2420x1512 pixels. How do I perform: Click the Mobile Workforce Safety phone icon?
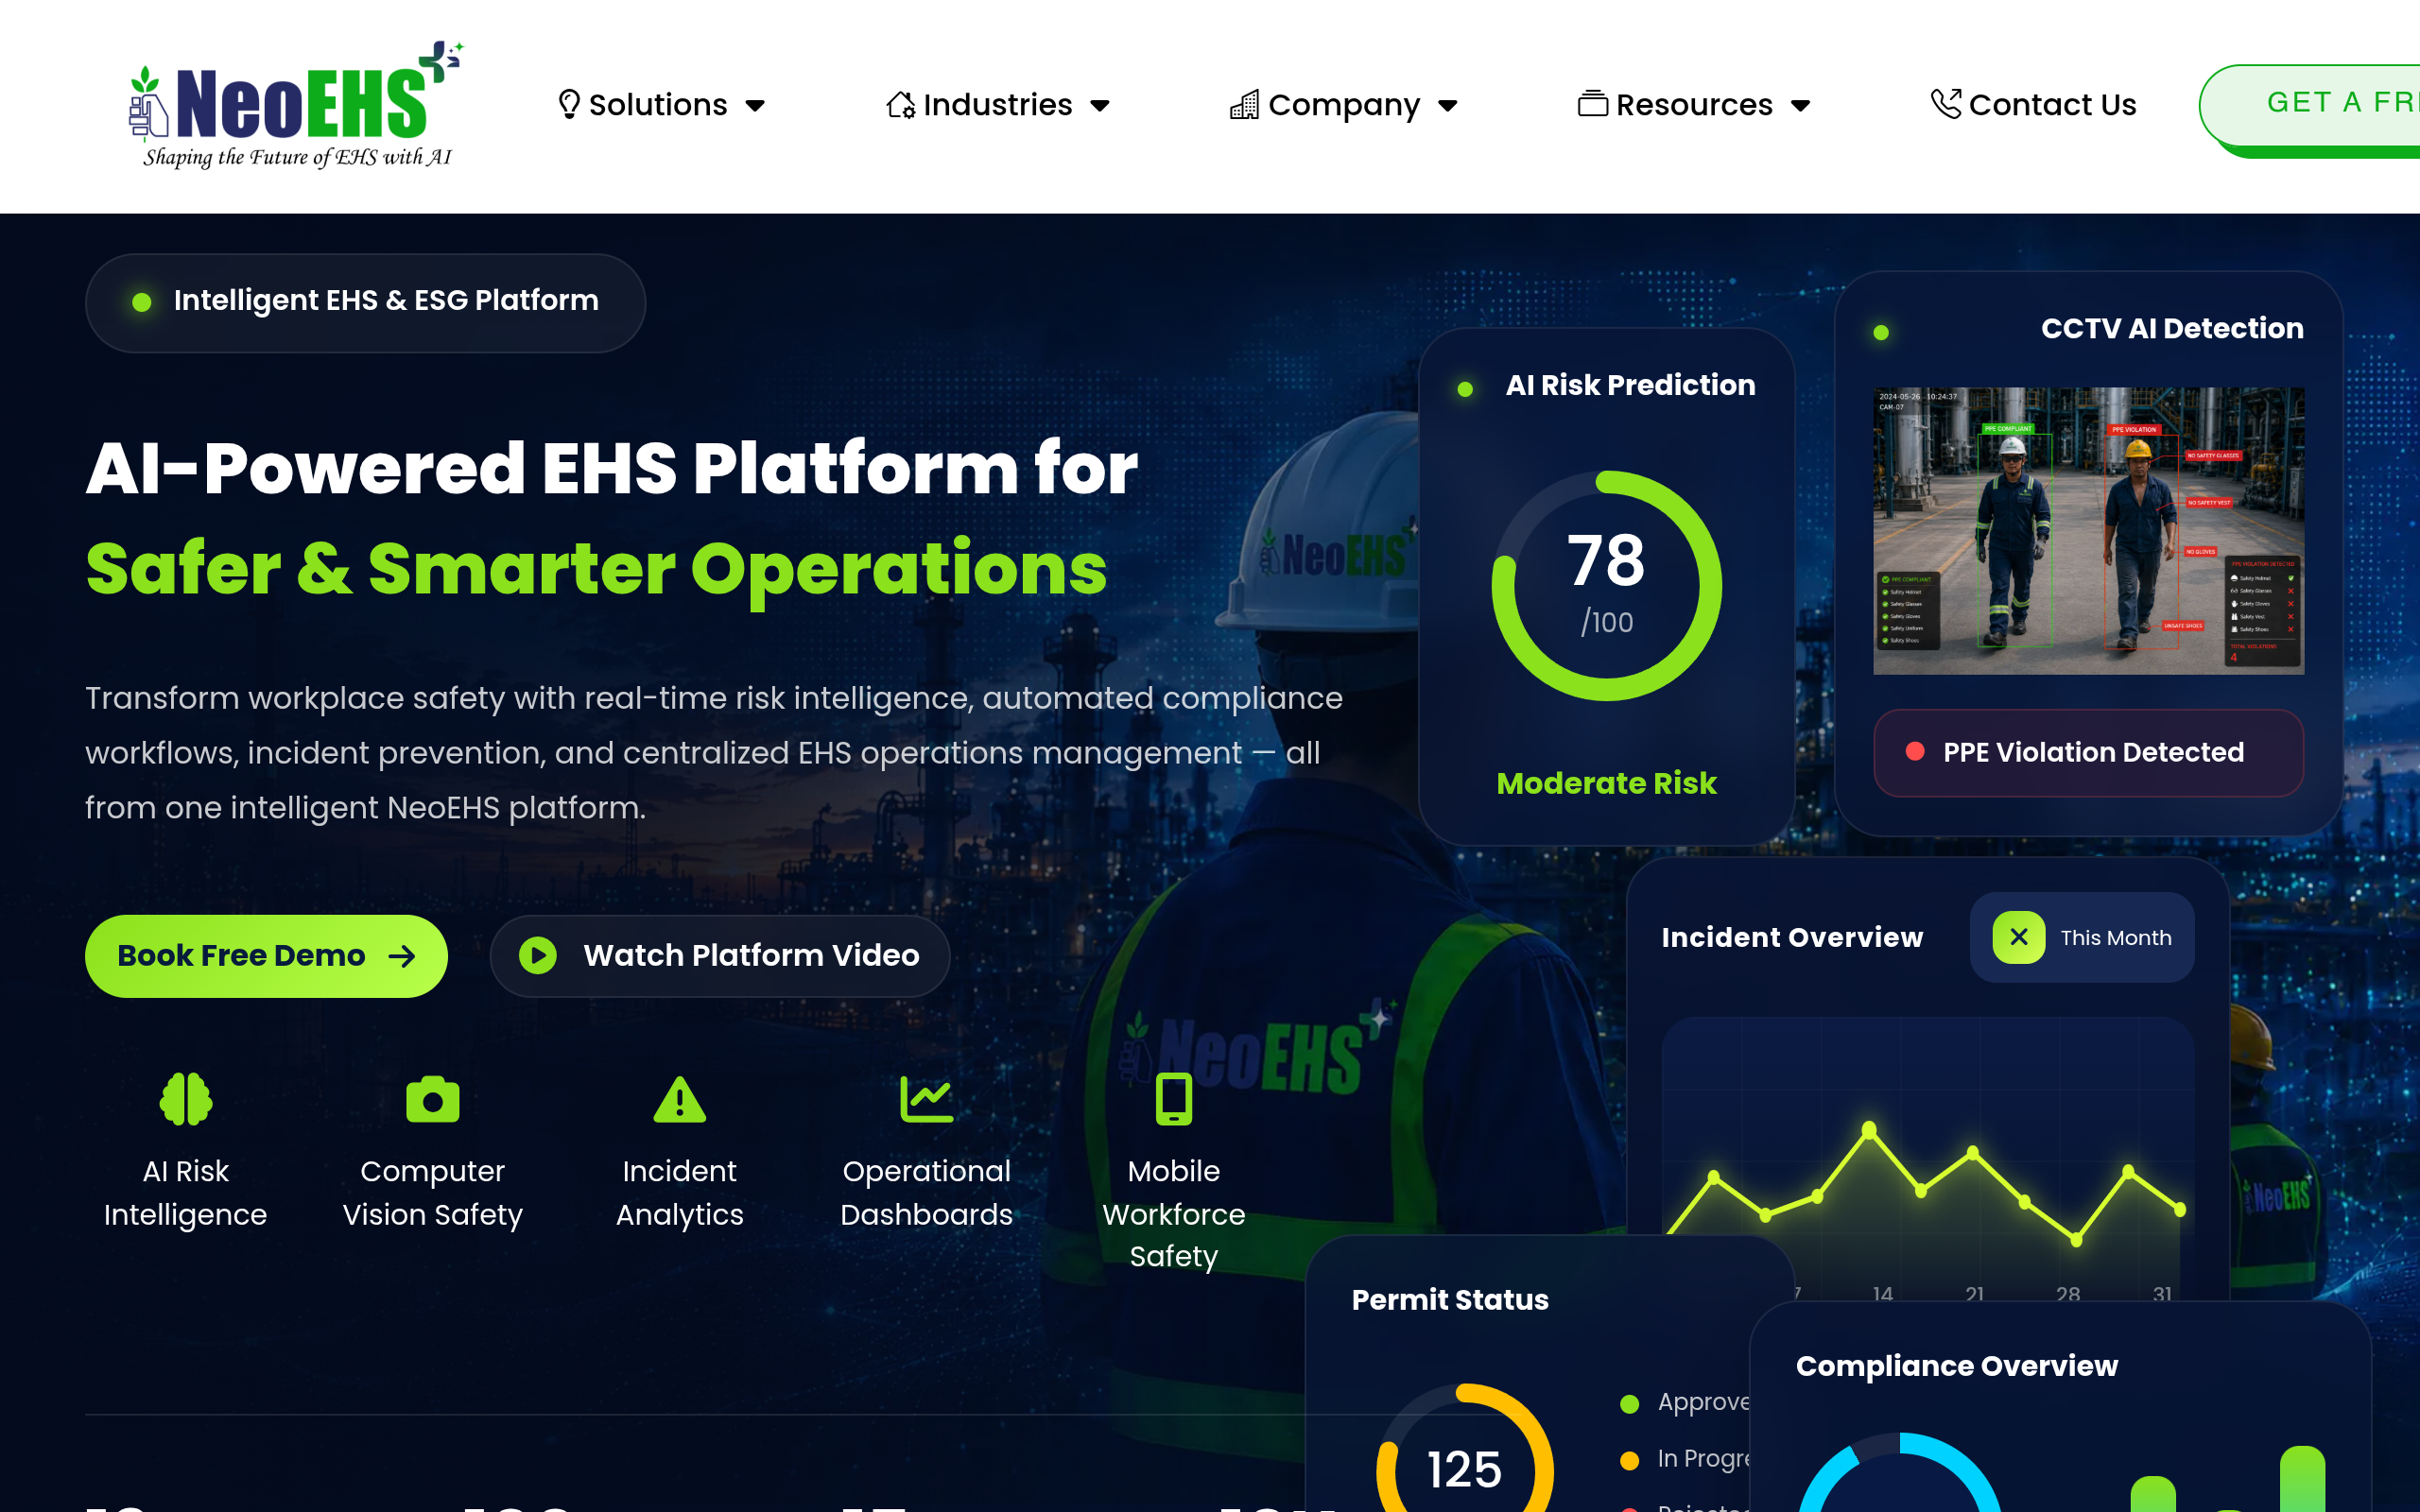pyautogui.click(x=1174, y=1099)
